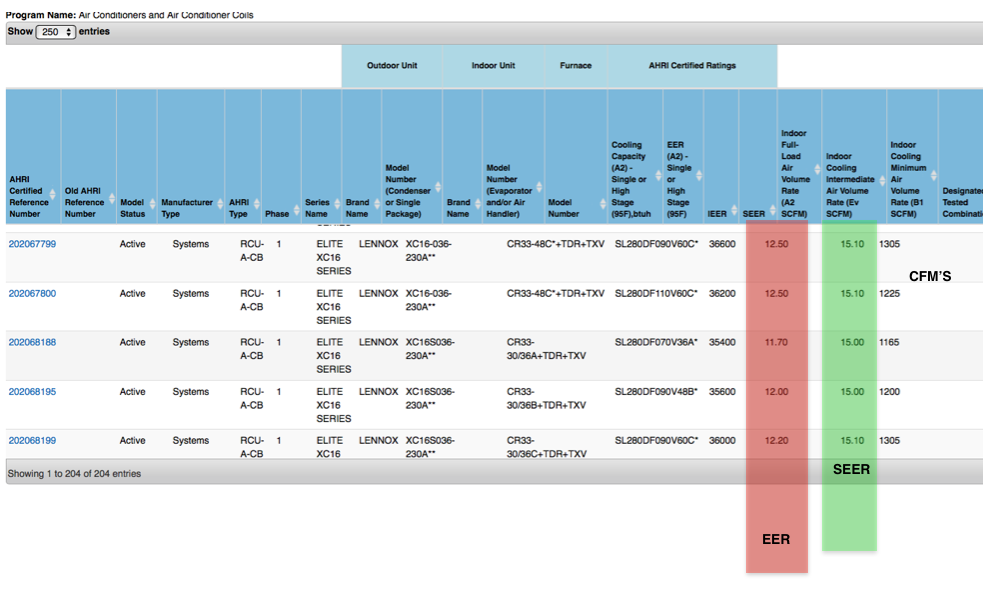983x596 pixels.
Task: Open reference number 202067799 link
Action: (32, 244)
